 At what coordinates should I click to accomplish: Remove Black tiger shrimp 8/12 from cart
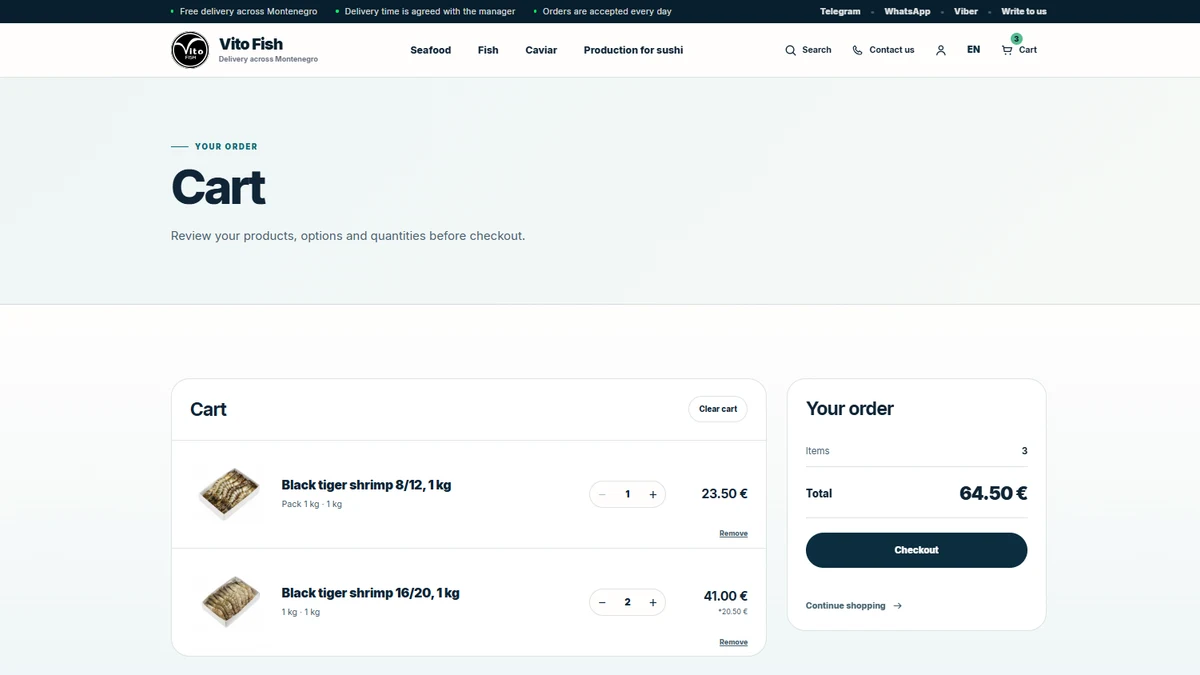pos(734,534)
